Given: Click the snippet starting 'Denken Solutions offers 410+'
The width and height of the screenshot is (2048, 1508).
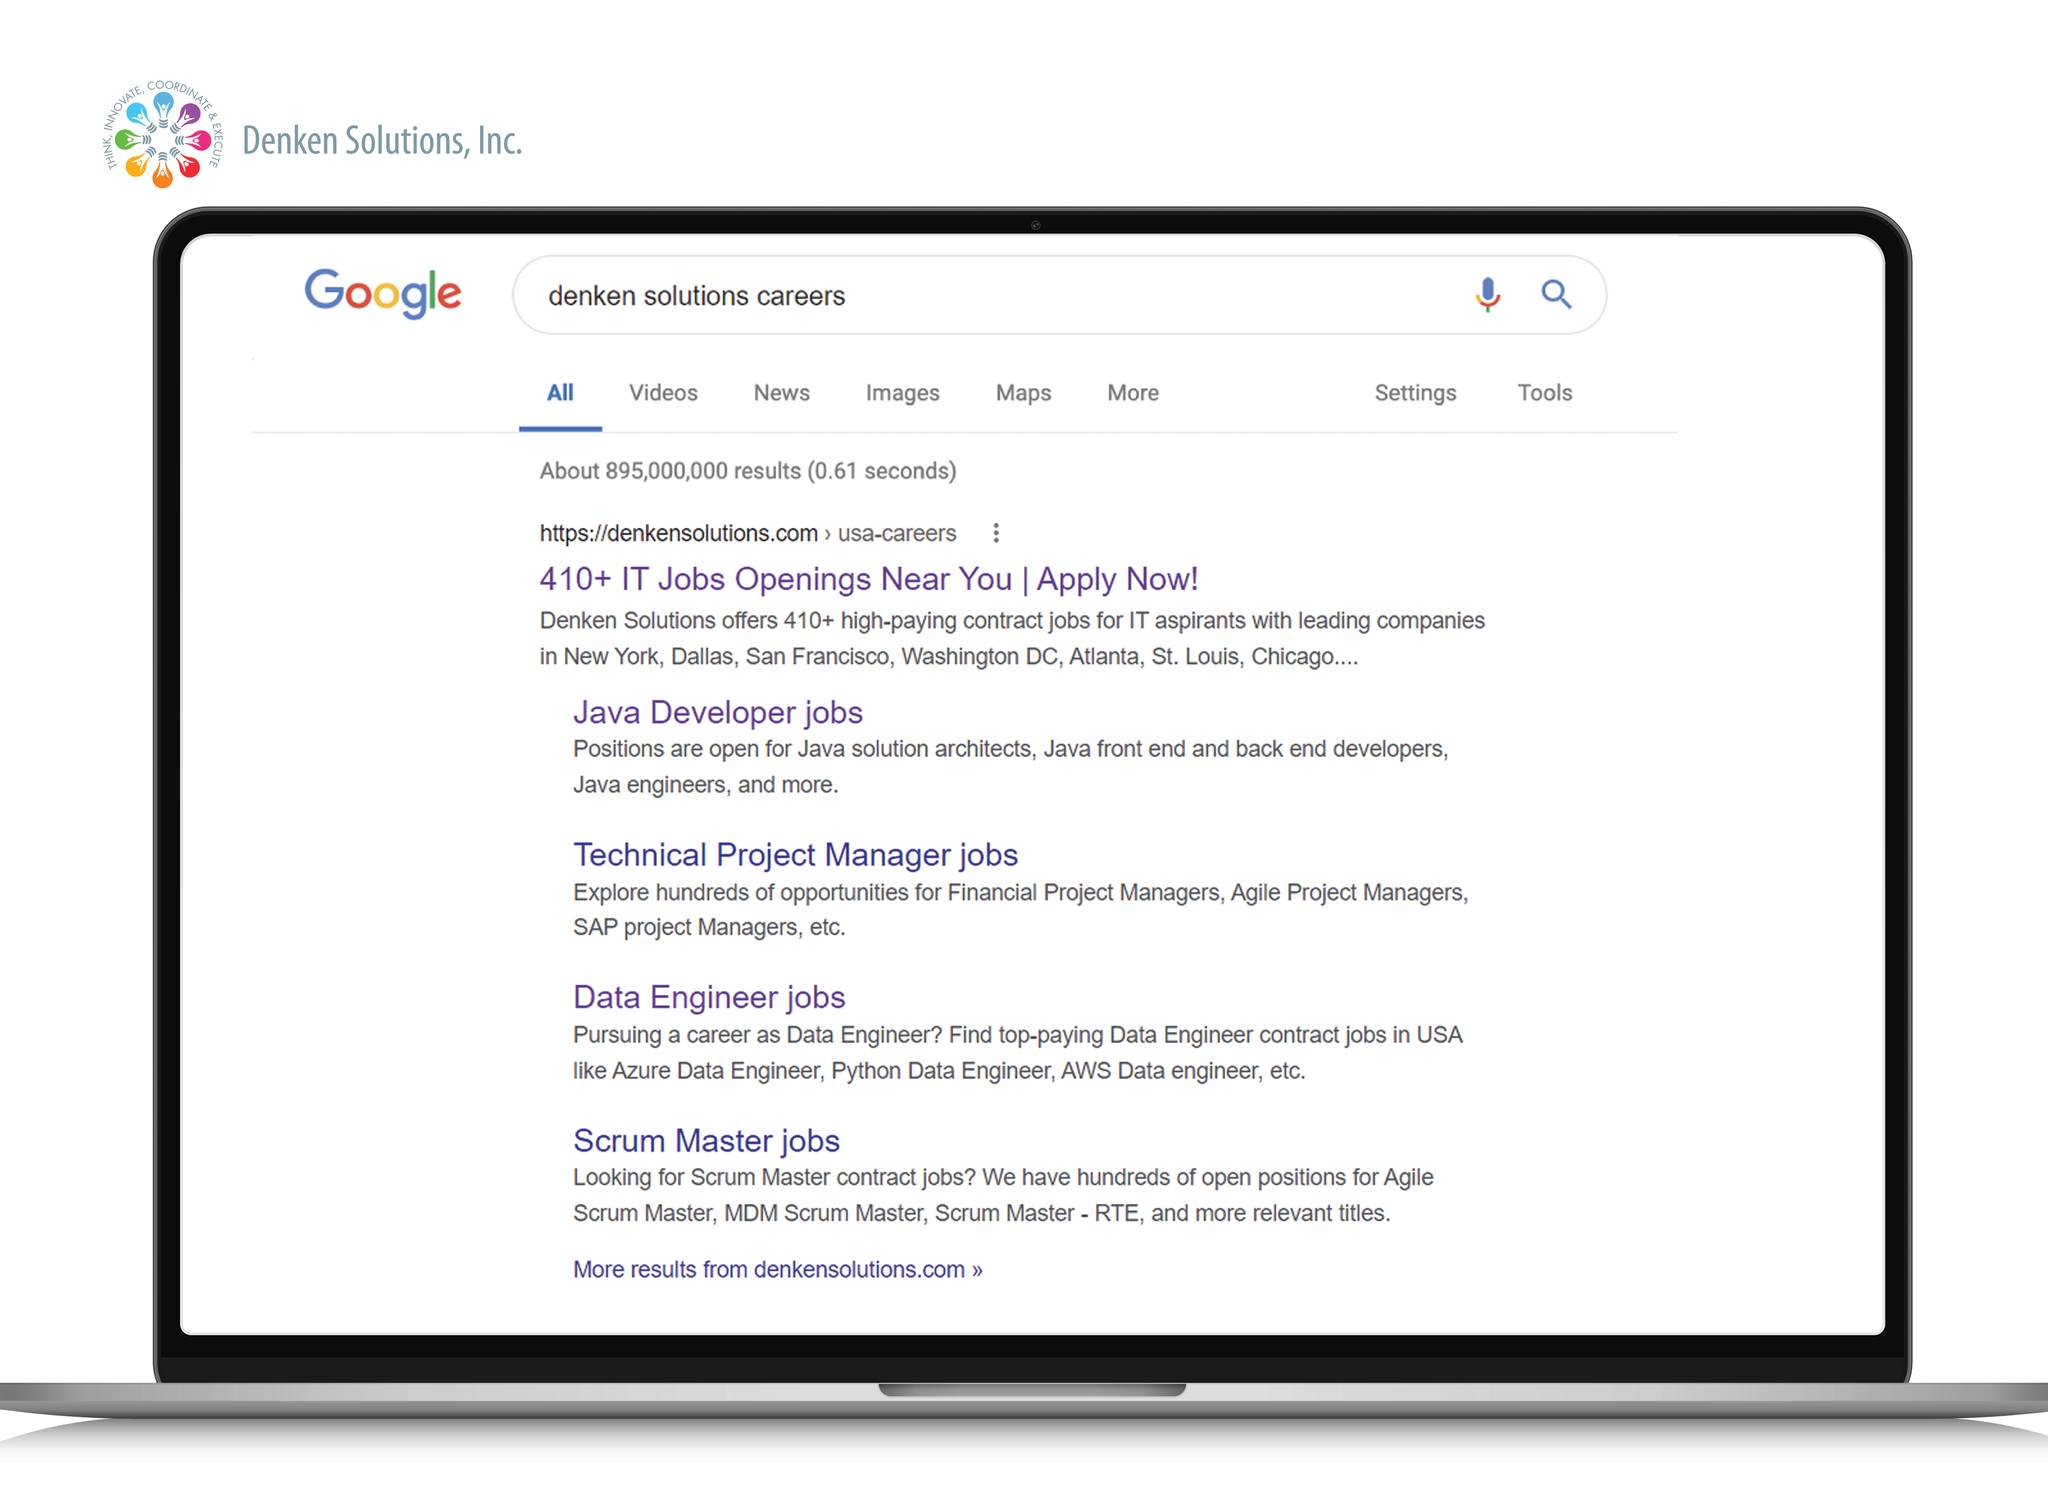Looking at the screenshot, I should tap(1012, 638).
